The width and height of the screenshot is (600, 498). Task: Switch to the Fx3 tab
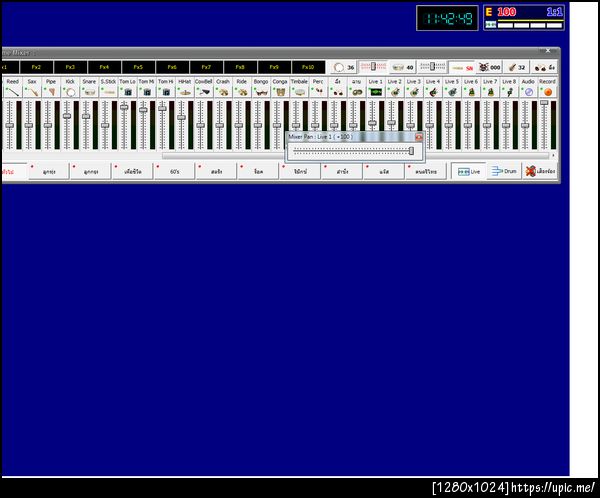click(70, 67)
